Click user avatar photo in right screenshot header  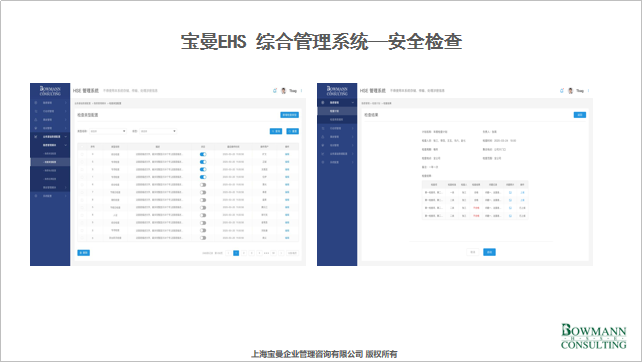(x=570, y=91)
